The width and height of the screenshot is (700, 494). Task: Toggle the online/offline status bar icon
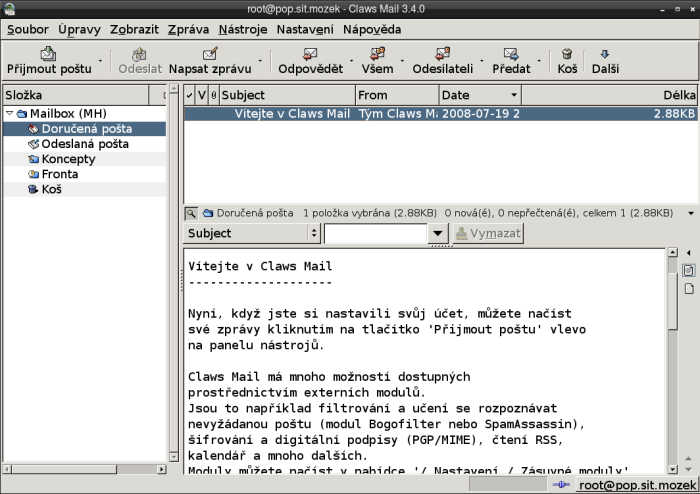[x=560, y=484]
